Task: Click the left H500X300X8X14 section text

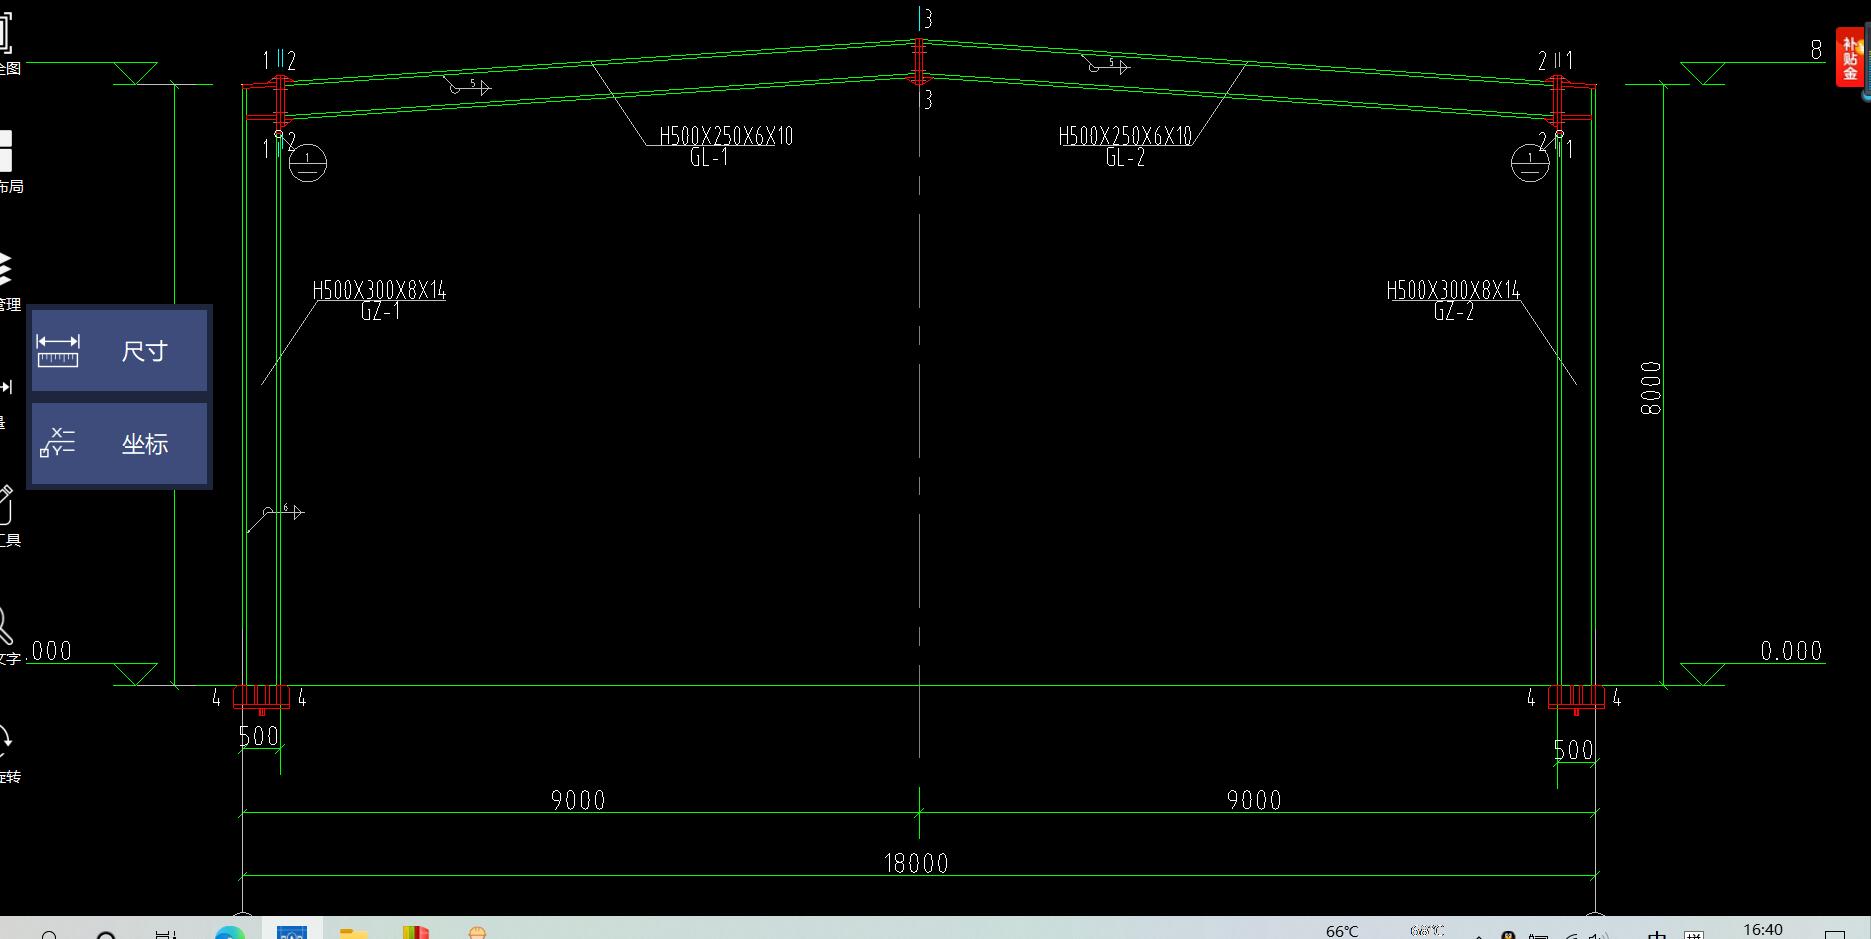Action: pos(379,291)
